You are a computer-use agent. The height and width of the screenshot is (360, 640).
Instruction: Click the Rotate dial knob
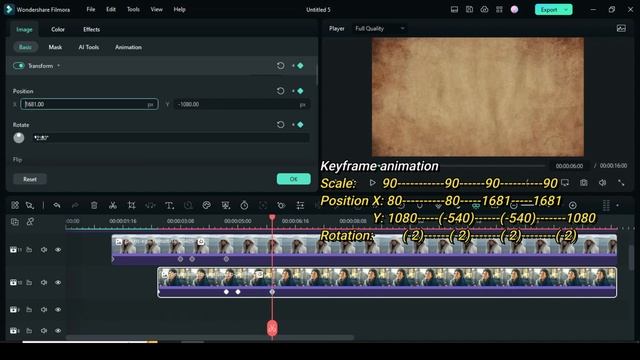pos(19,138)
